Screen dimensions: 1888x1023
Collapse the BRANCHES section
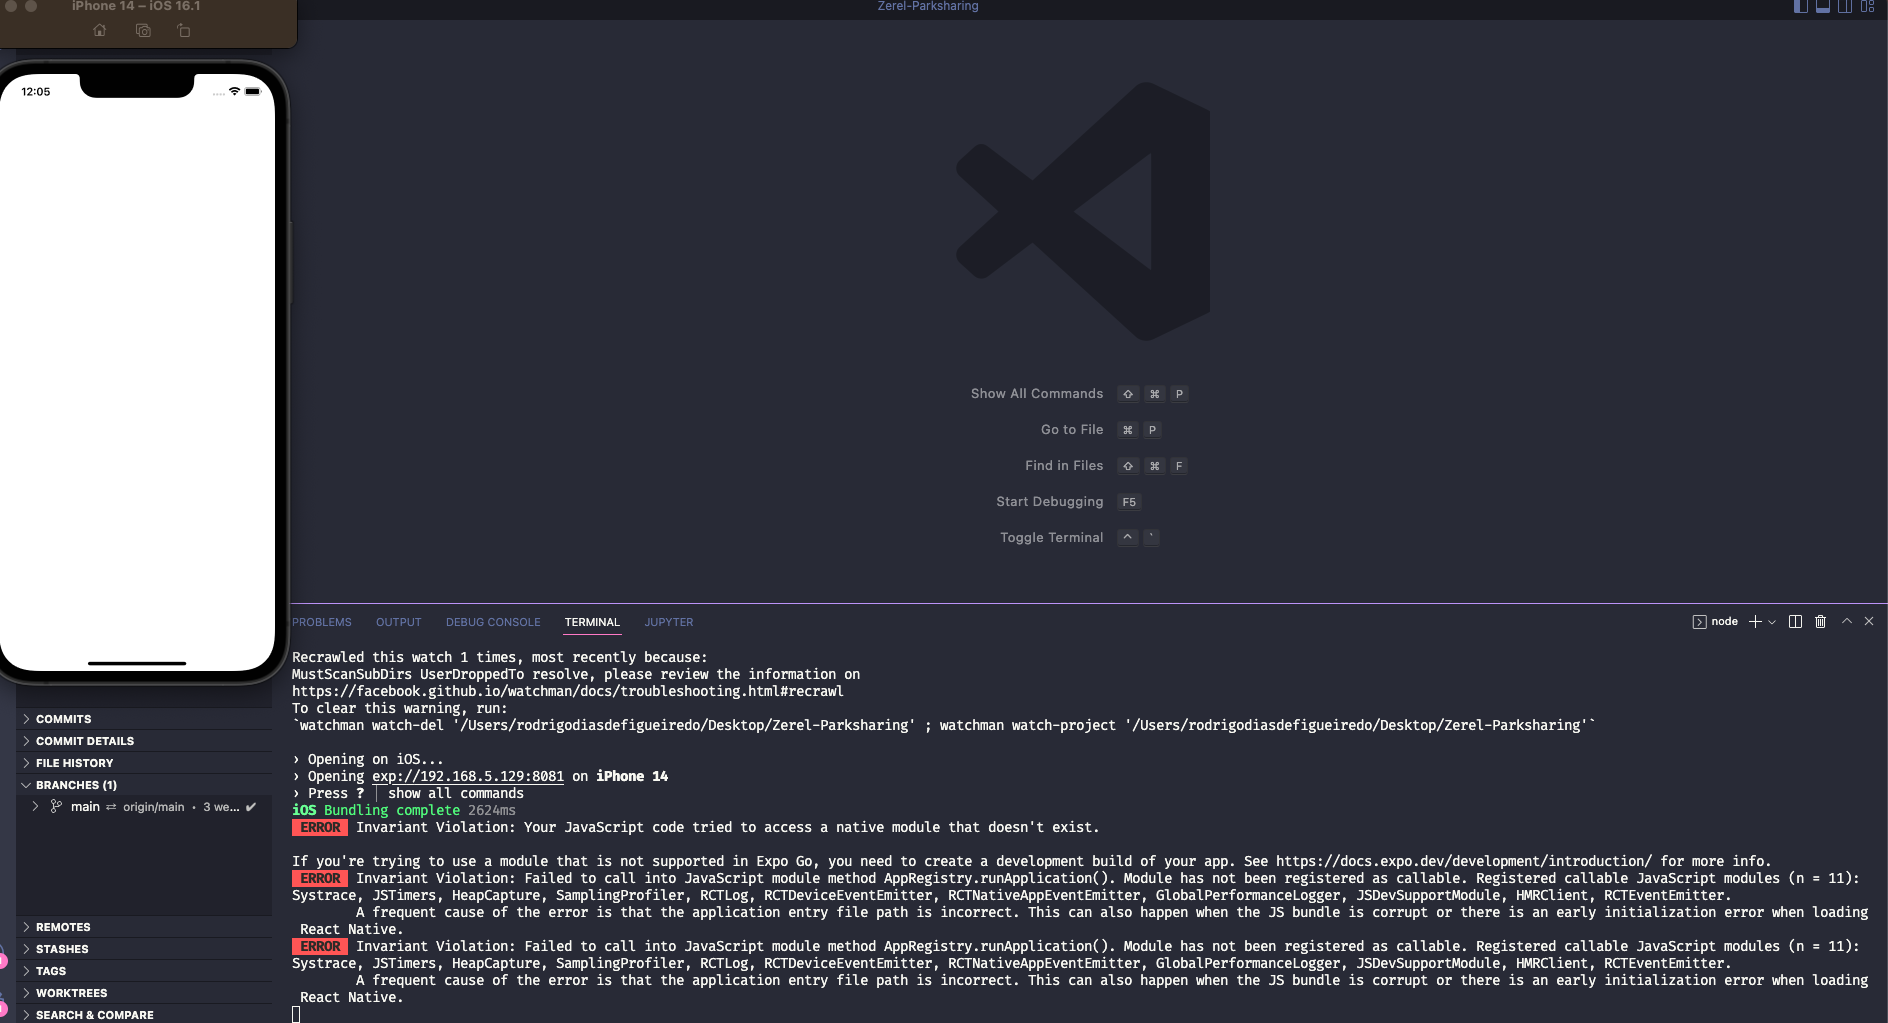pos(75,784)
